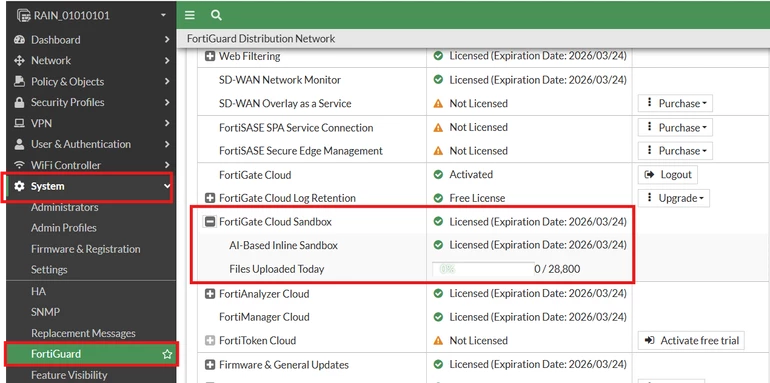This screenshot has width=770, height=383.
Task: Click the SD-WAN Network Monitor check icon
Action: (439, 80)
